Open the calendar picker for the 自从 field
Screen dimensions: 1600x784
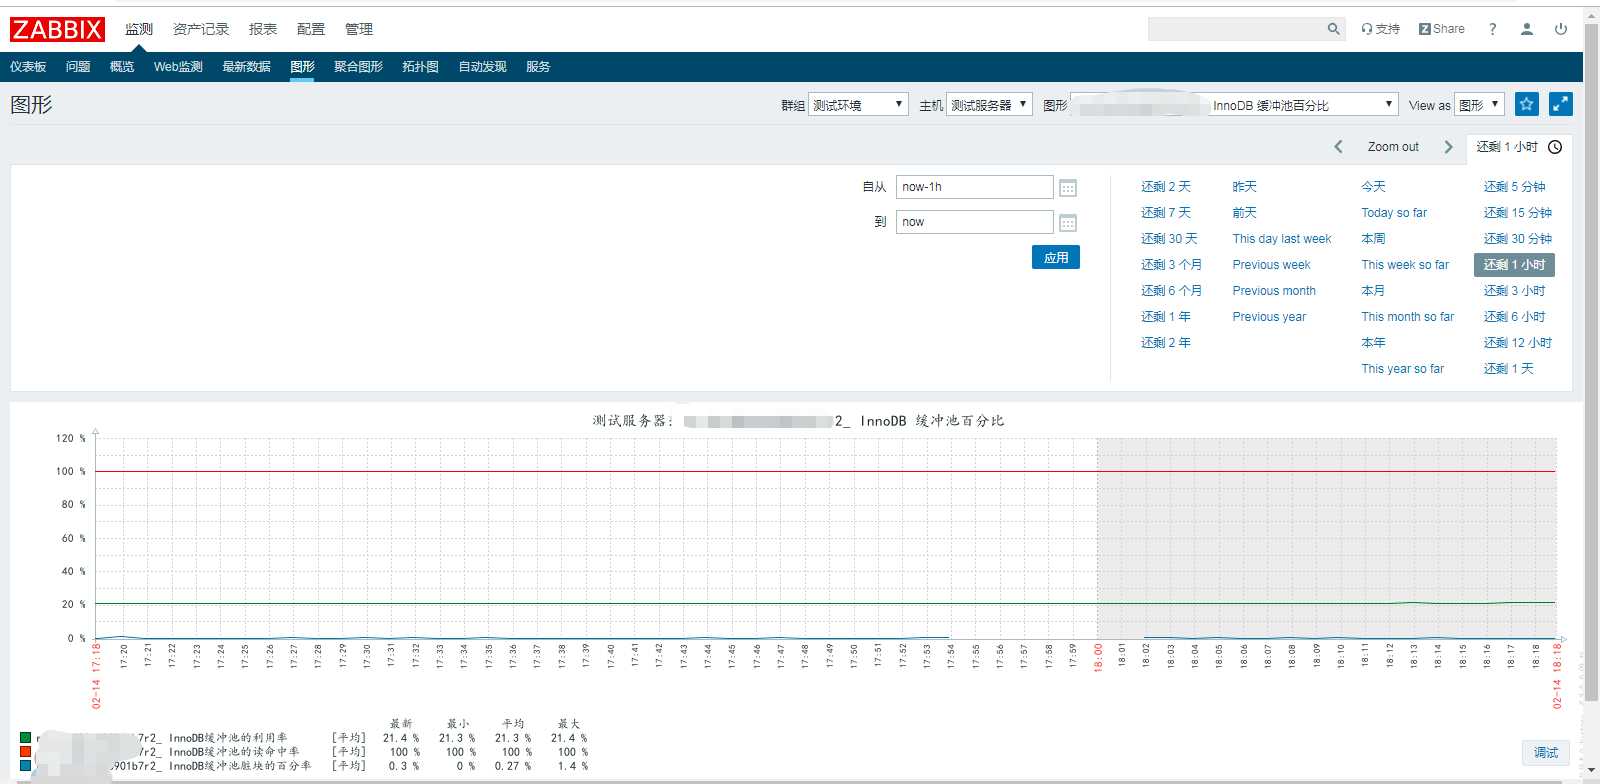(1068, 188)
